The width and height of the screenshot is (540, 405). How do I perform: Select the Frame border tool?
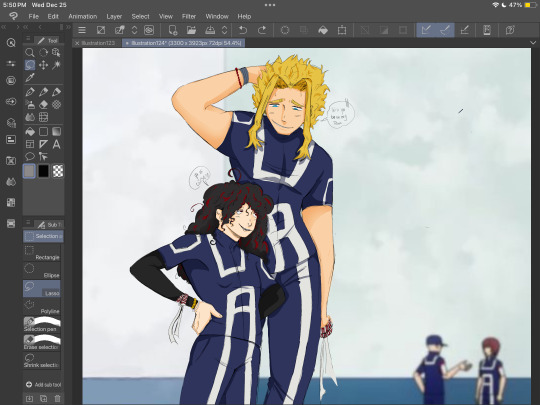[30, 144]
